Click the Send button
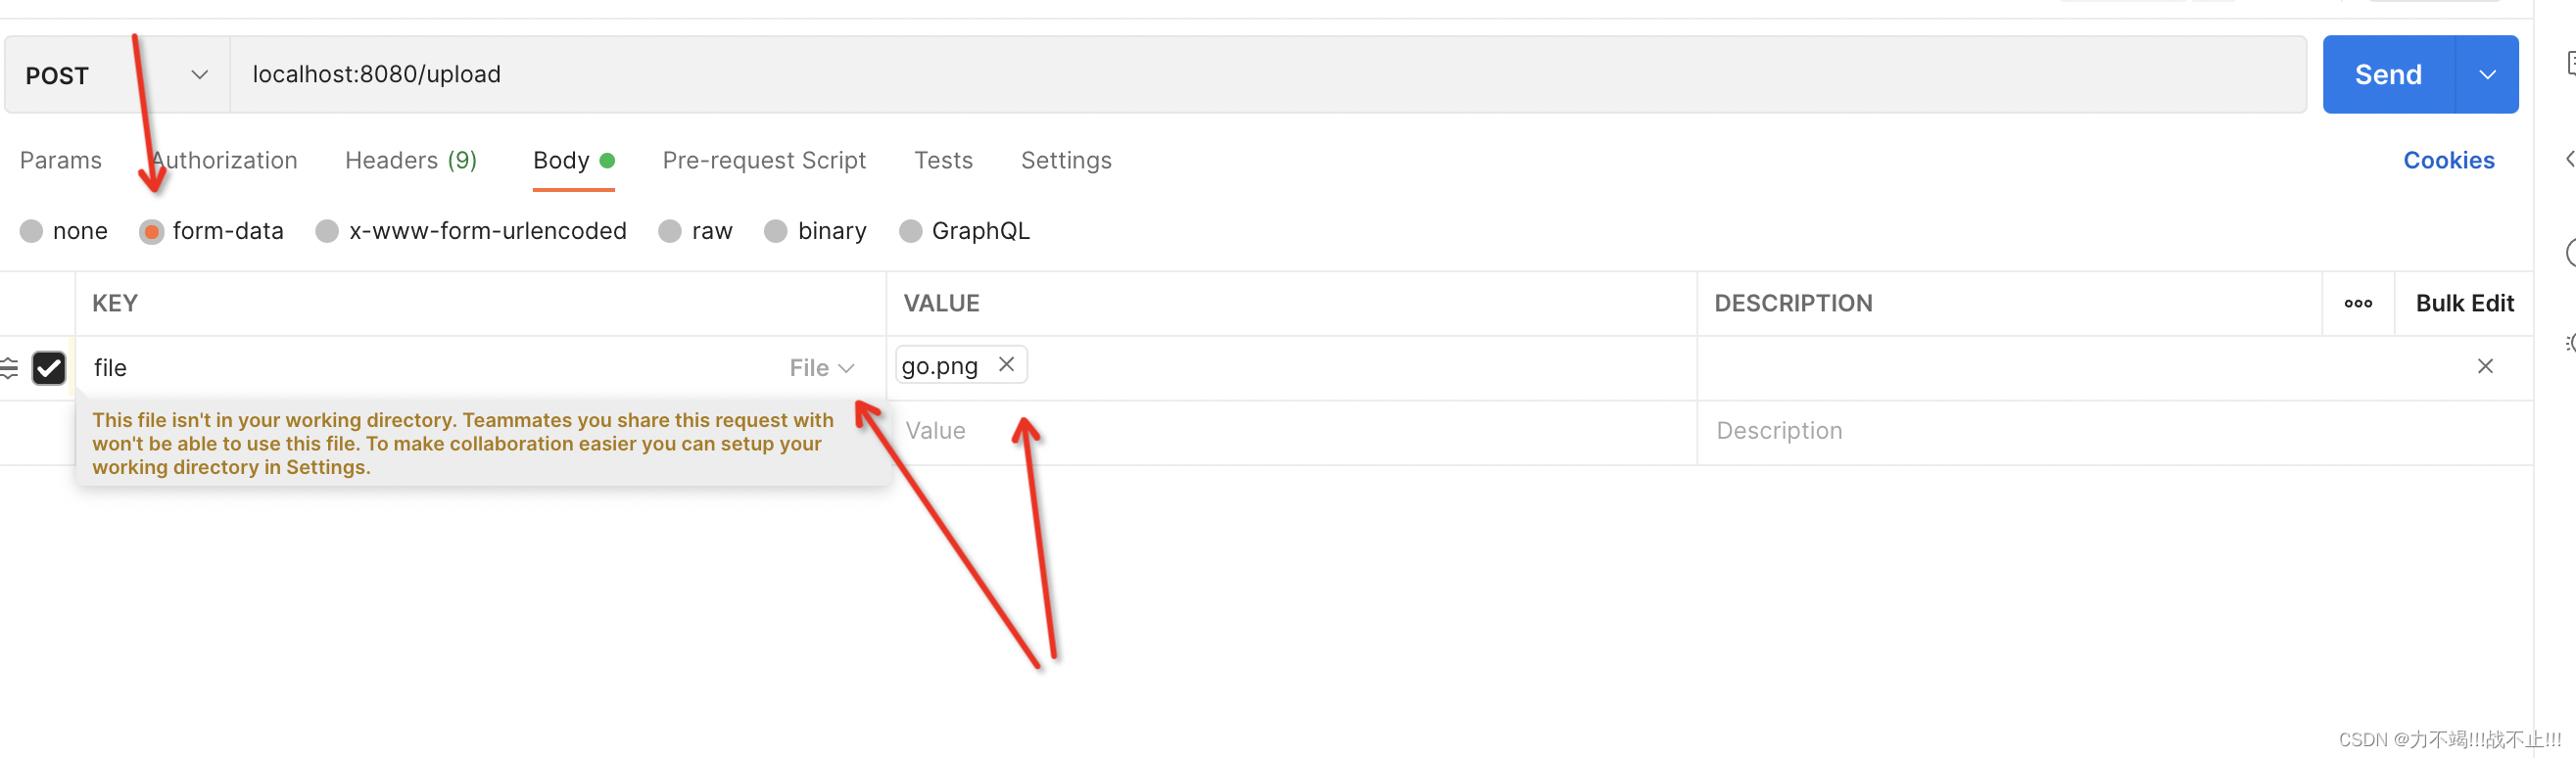The image size is (2576, 758). pos(2387,75)
